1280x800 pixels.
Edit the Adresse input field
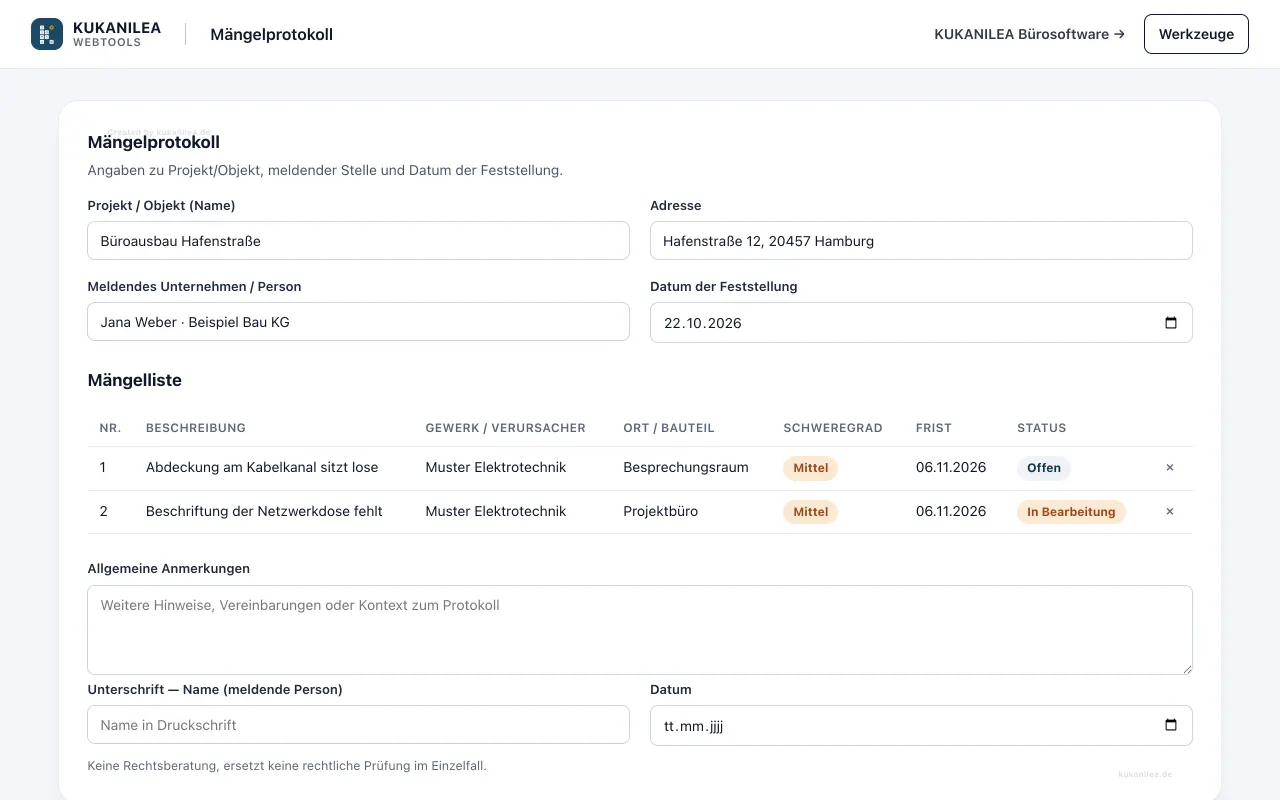[921, 241]
